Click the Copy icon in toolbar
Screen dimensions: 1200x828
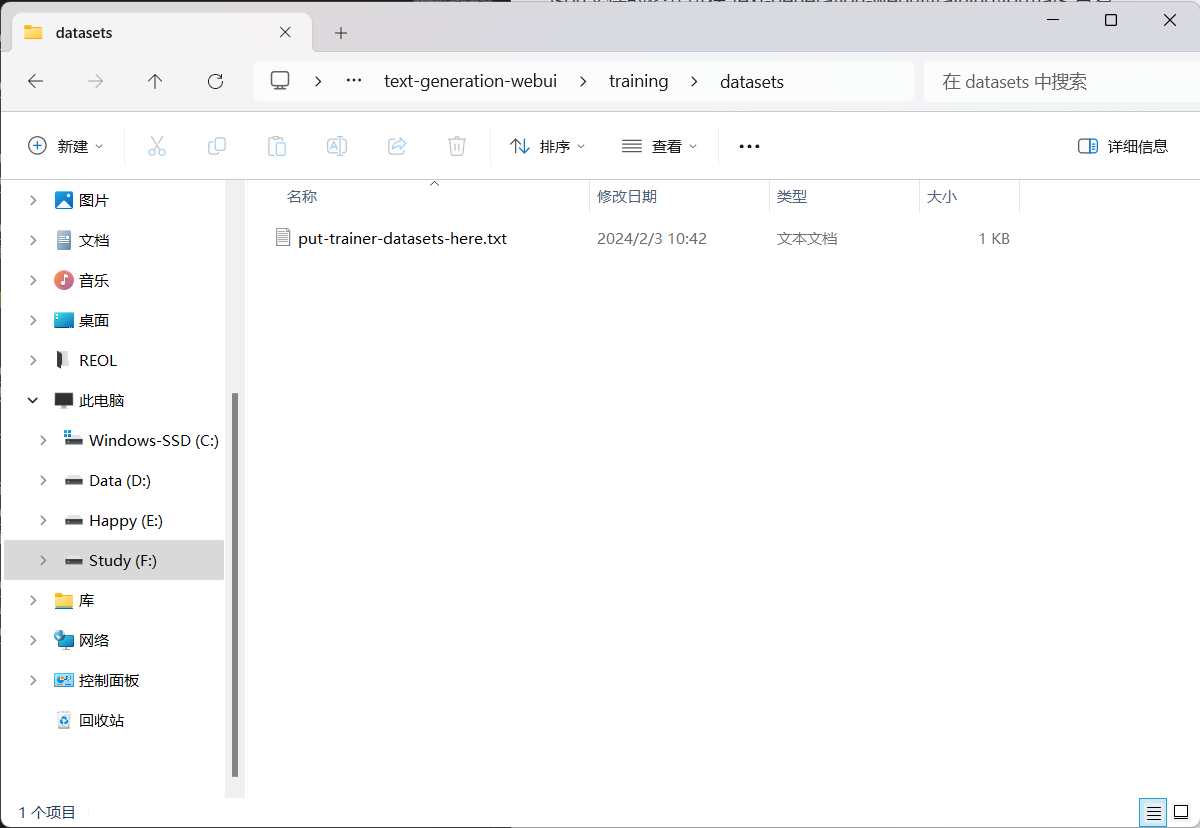pos(217,146)
